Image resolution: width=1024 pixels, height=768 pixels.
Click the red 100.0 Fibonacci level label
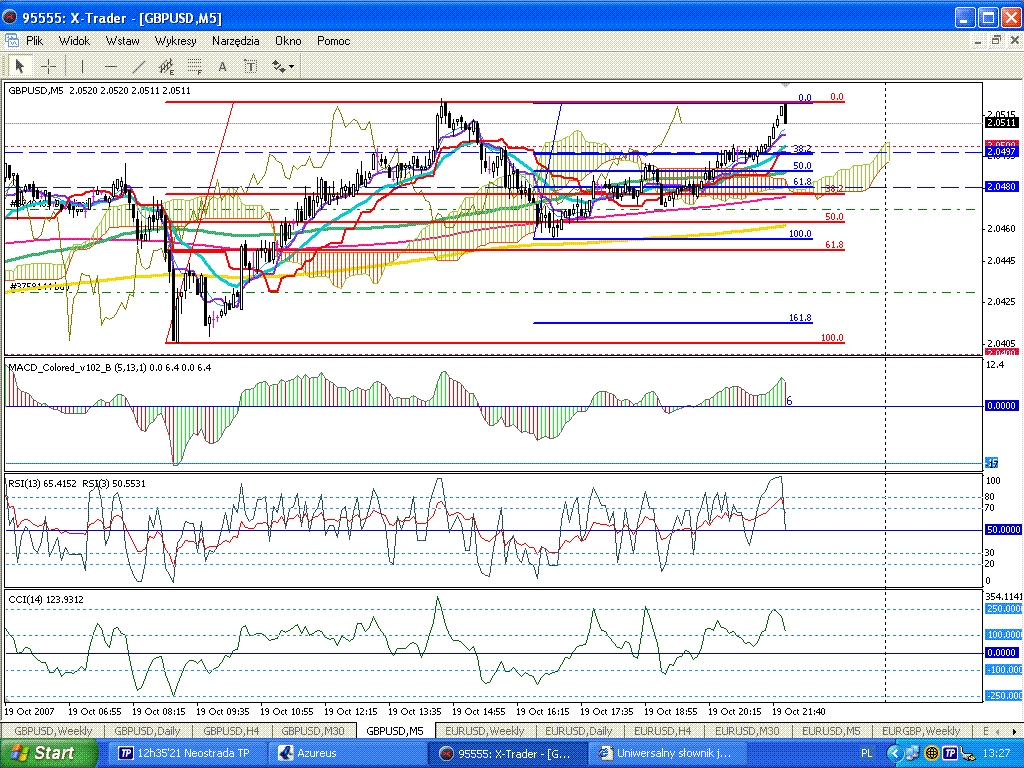[x=832, y=338]
